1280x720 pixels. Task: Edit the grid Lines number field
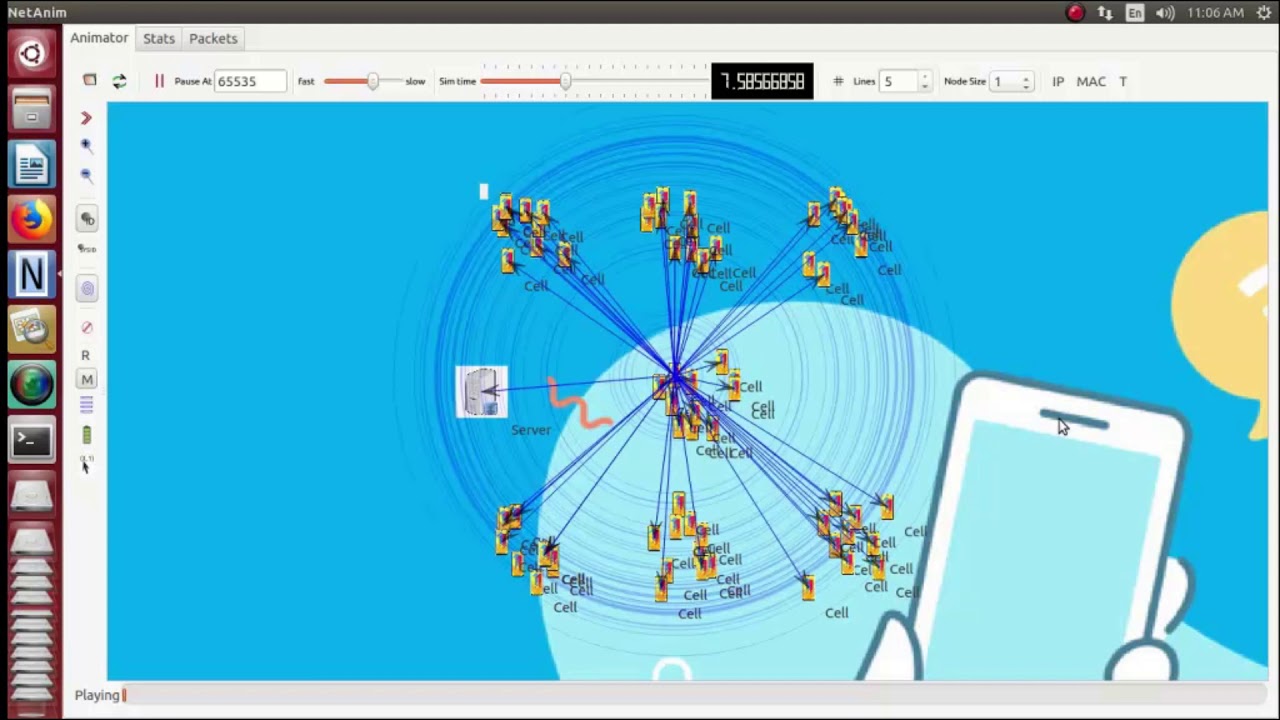click(898, 81)
